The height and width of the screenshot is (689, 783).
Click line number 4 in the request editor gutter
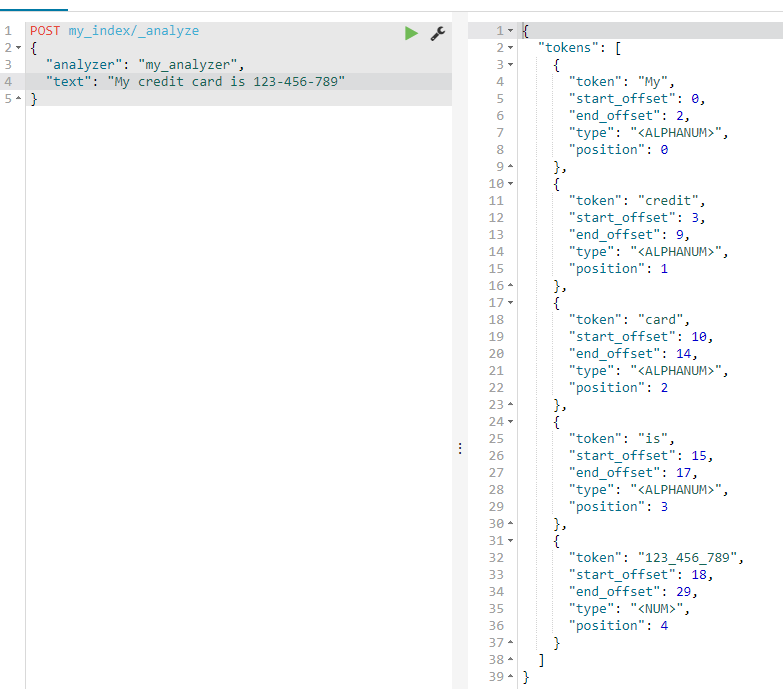pyautogui.click(x=8, y=82)
